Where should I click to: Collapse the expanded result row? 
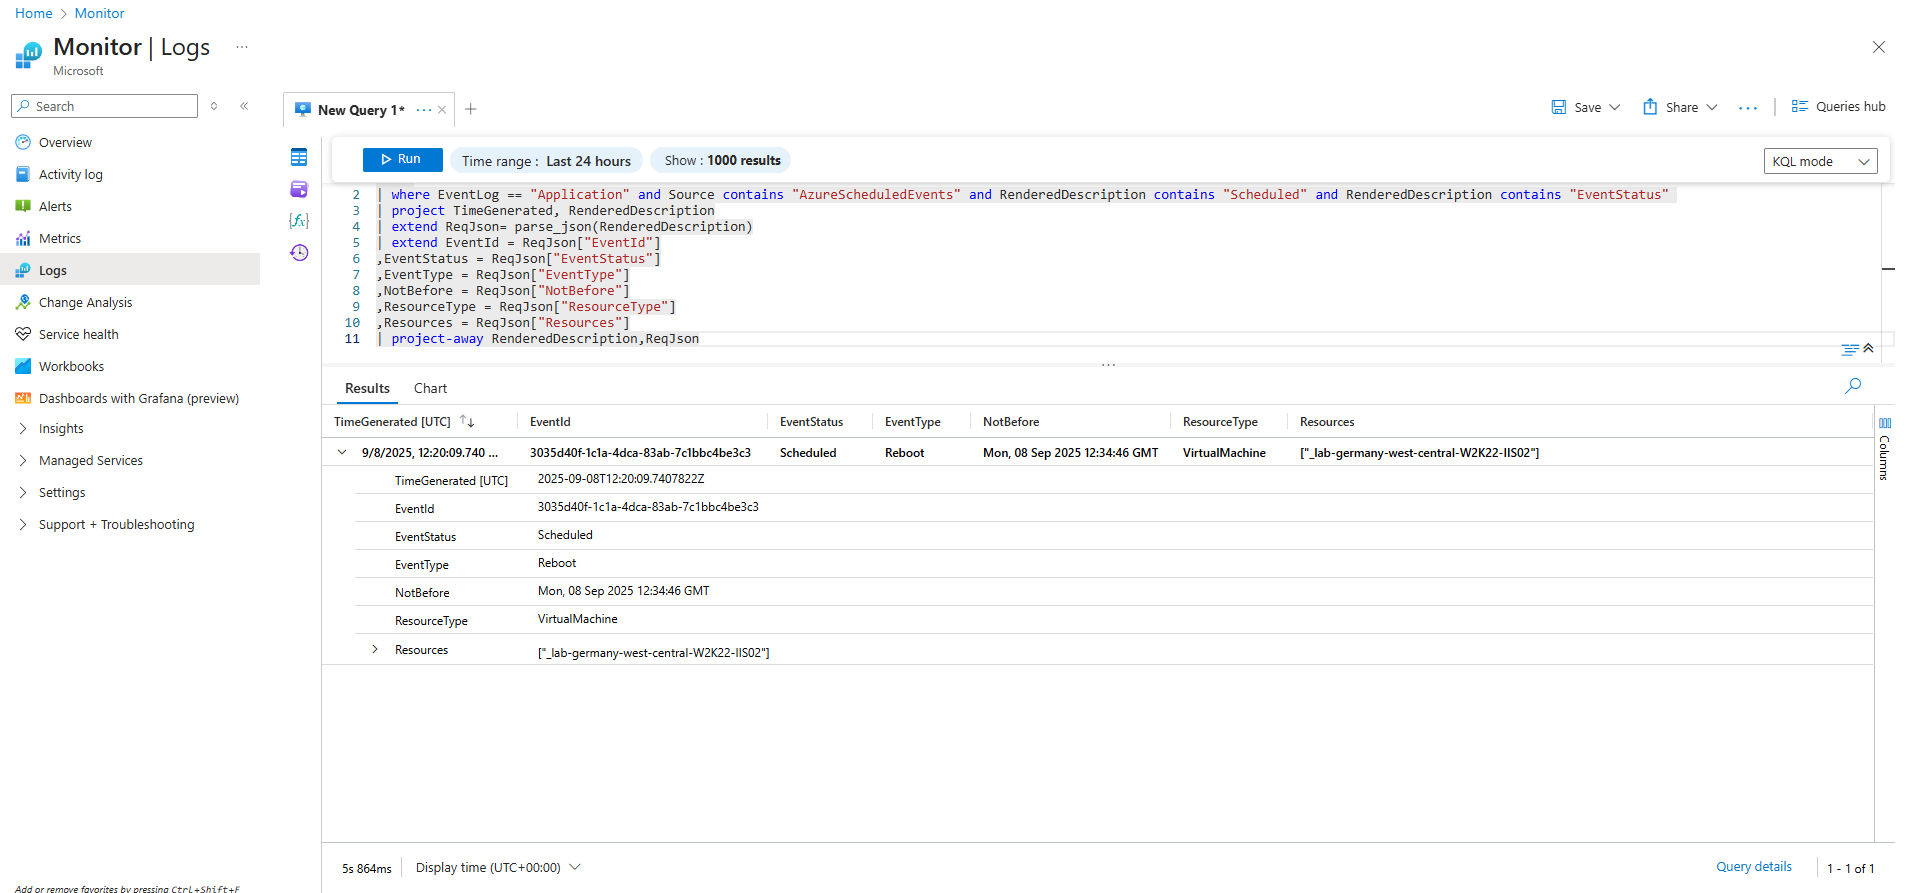tap(342, 452)
